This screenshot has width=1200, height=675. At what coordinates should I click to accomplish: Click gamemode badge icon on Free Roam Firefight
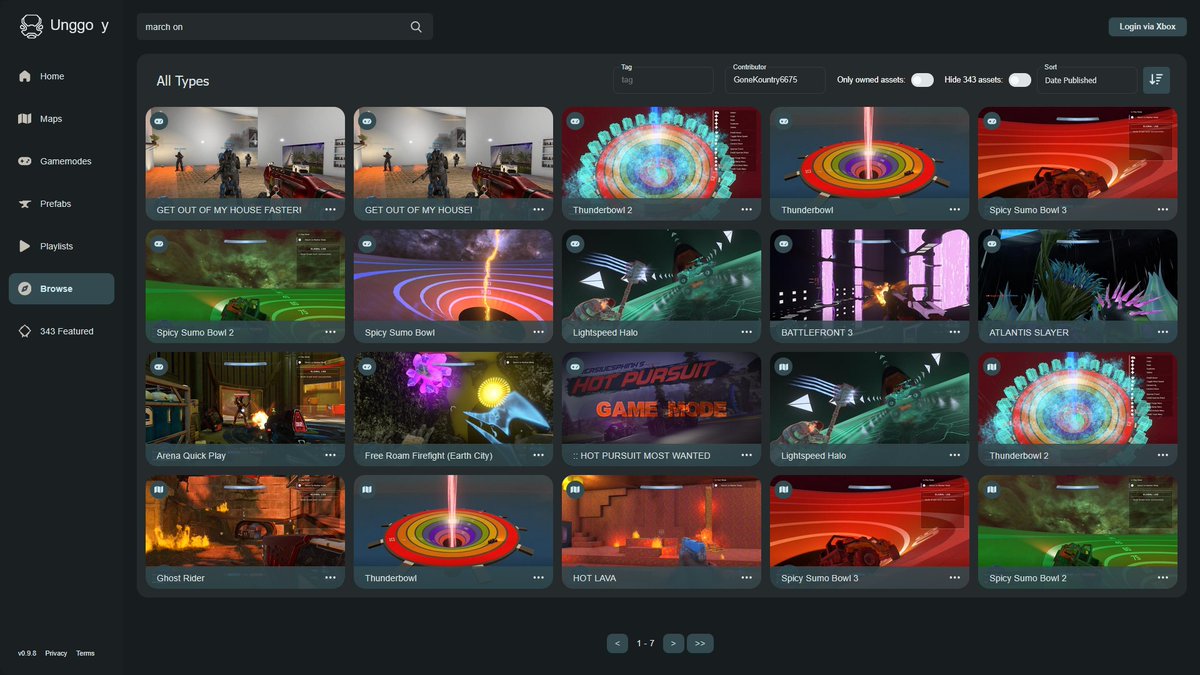pos(367,367)
